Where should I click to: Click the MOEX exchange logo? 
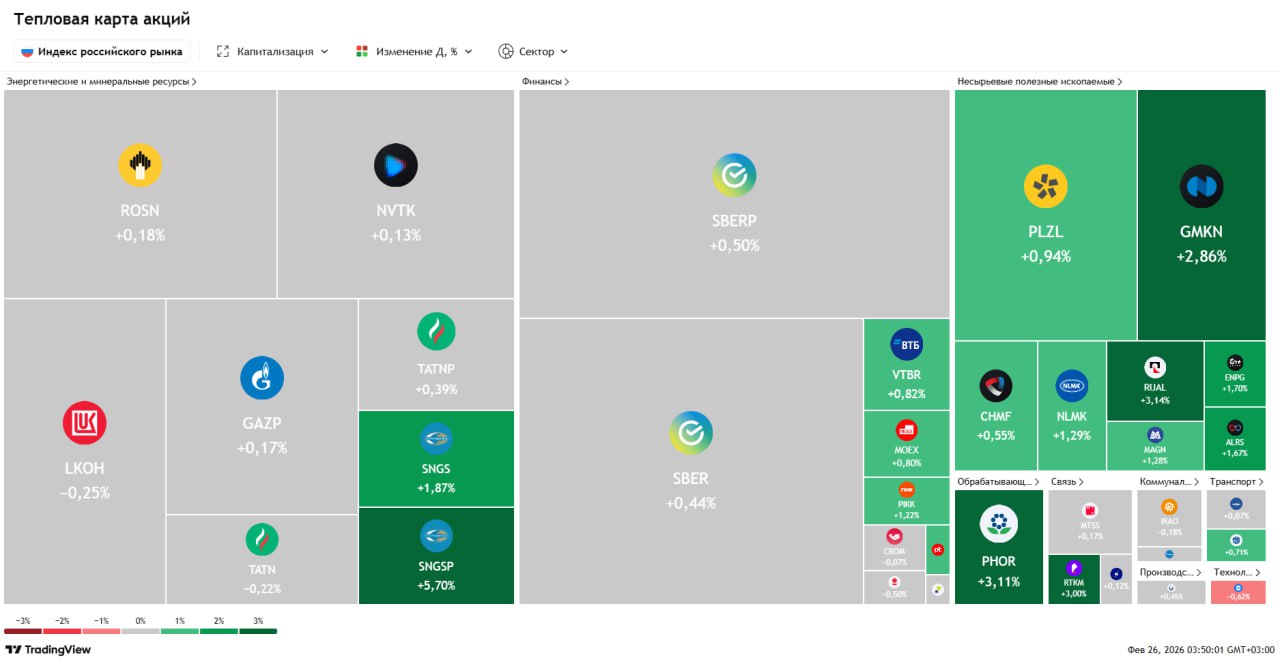click(x=906, y=430)
